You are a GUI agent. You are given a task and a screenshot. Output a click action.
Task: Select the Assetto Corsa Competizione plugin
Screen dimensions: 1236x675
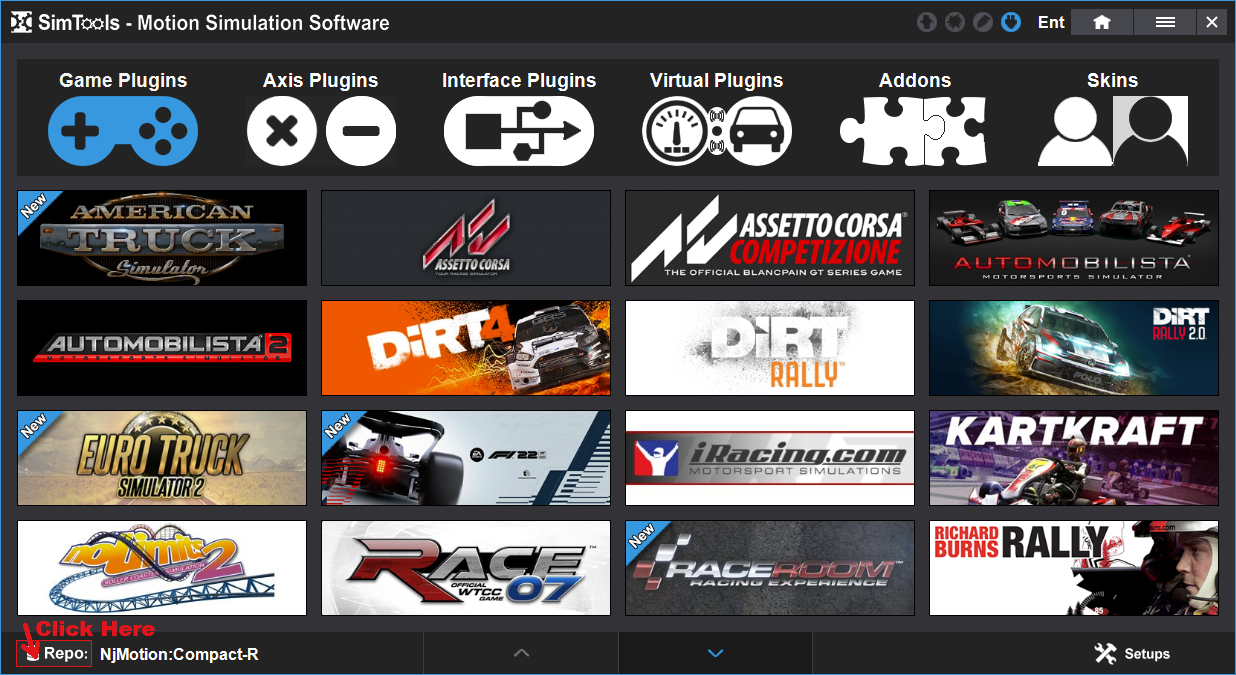point(770,238)
